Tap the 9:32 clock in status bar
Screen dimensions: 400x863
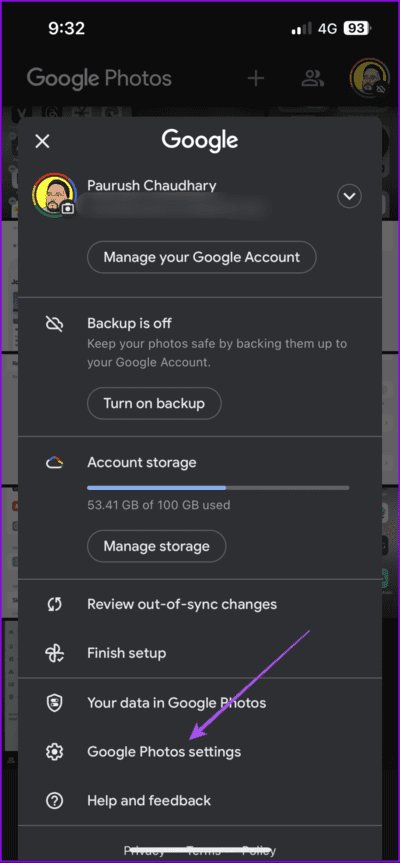pyautogui.click(x=67, y=29)
